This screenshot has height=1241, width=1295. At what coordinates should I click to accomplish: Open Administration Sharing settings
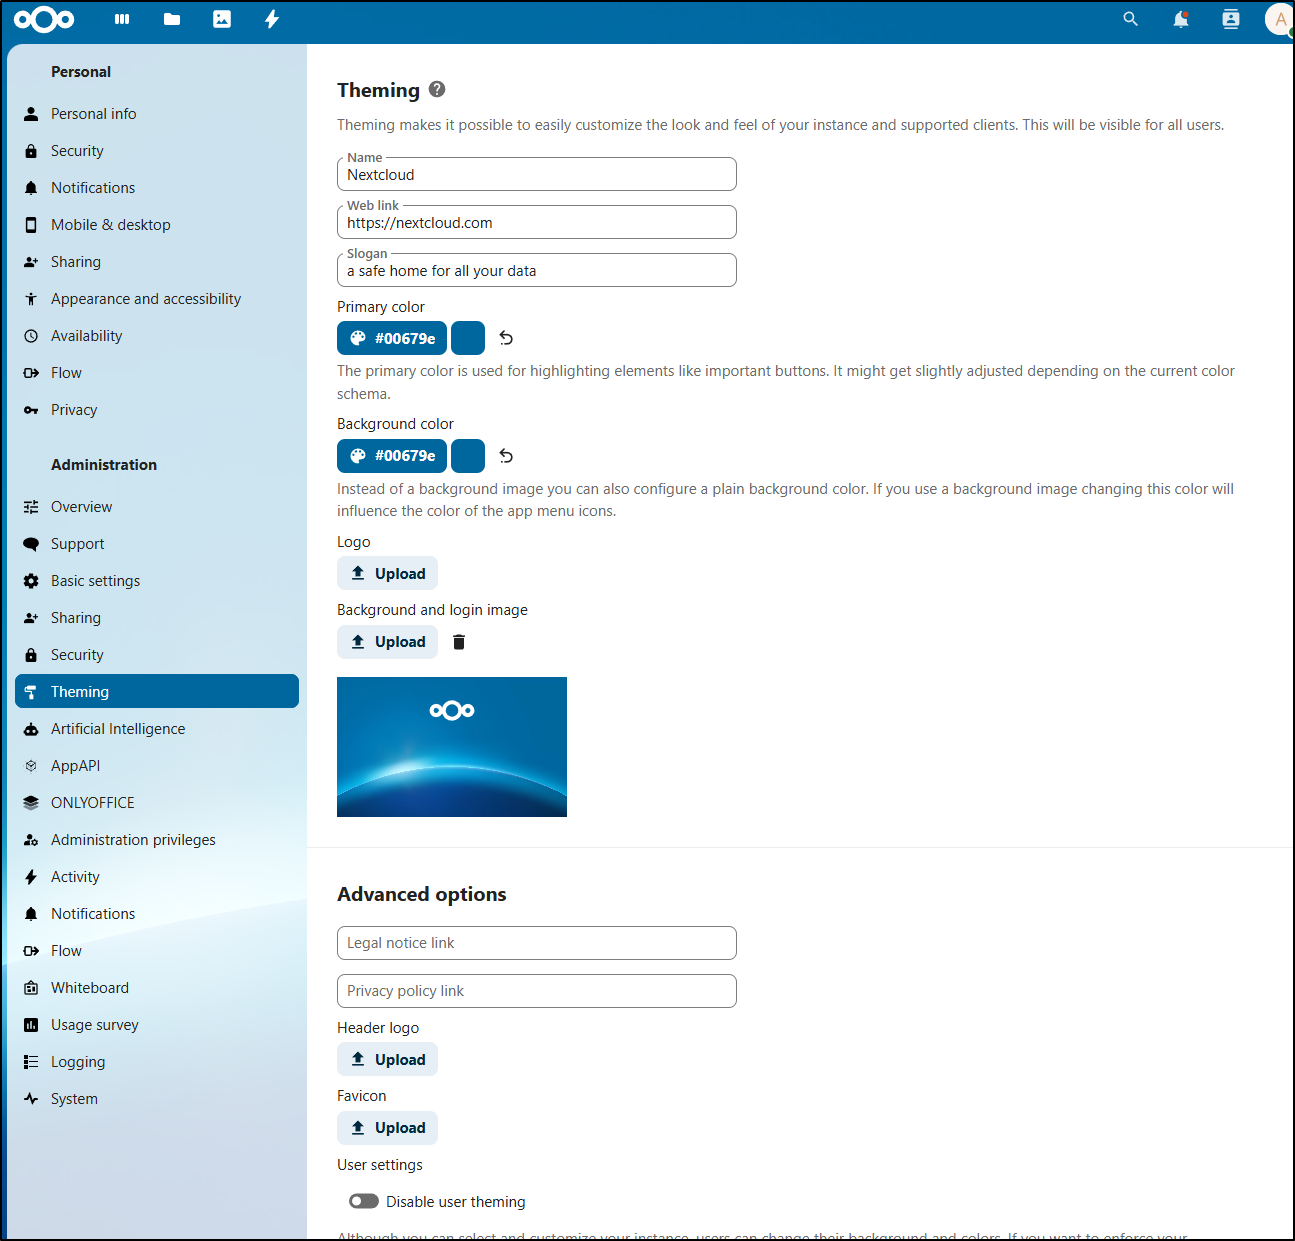pos(157,618)
